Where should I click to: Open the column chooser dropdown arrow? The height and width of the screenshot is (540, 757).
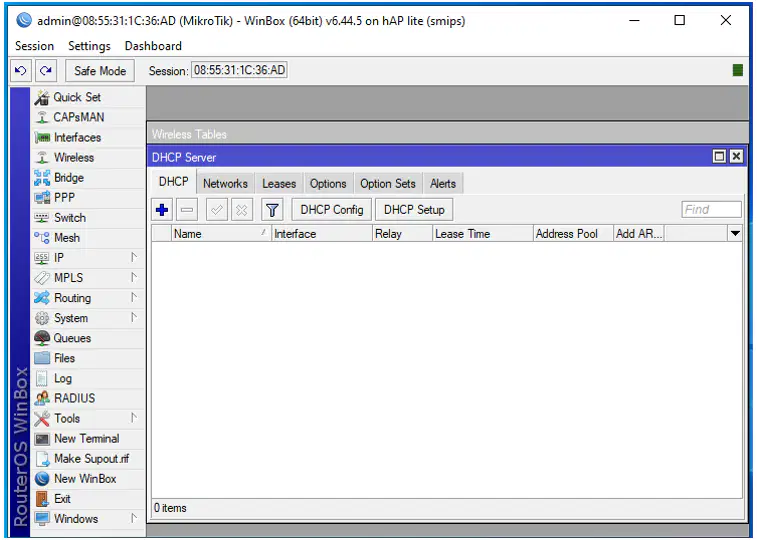[x=735, y=234]
